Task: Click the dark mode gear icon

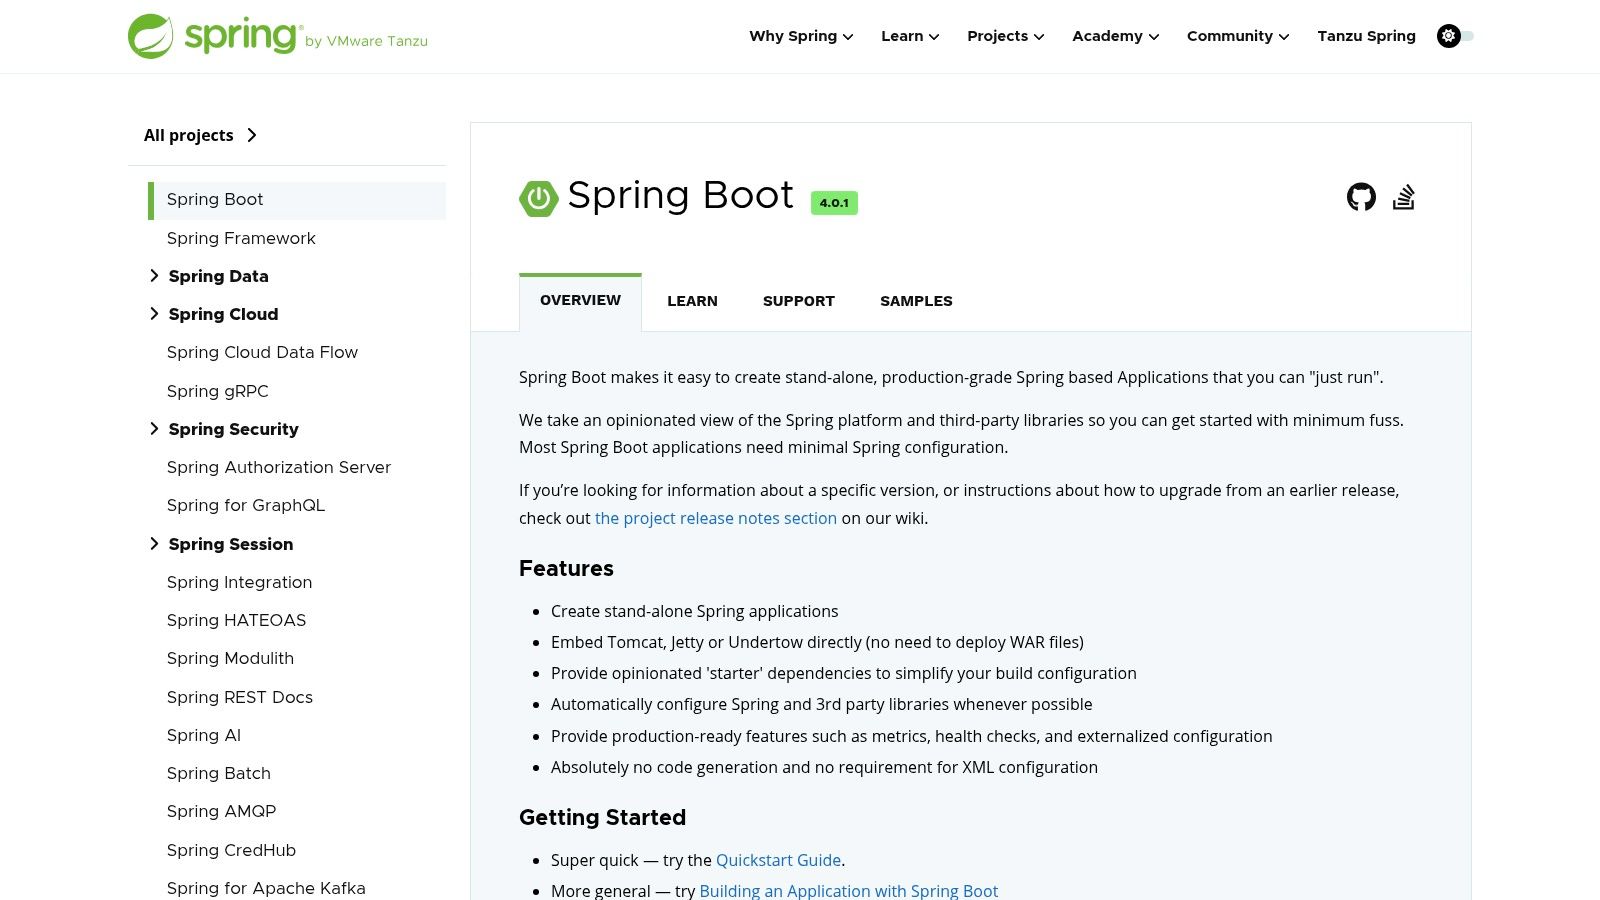Action: tap(1448, 36)
